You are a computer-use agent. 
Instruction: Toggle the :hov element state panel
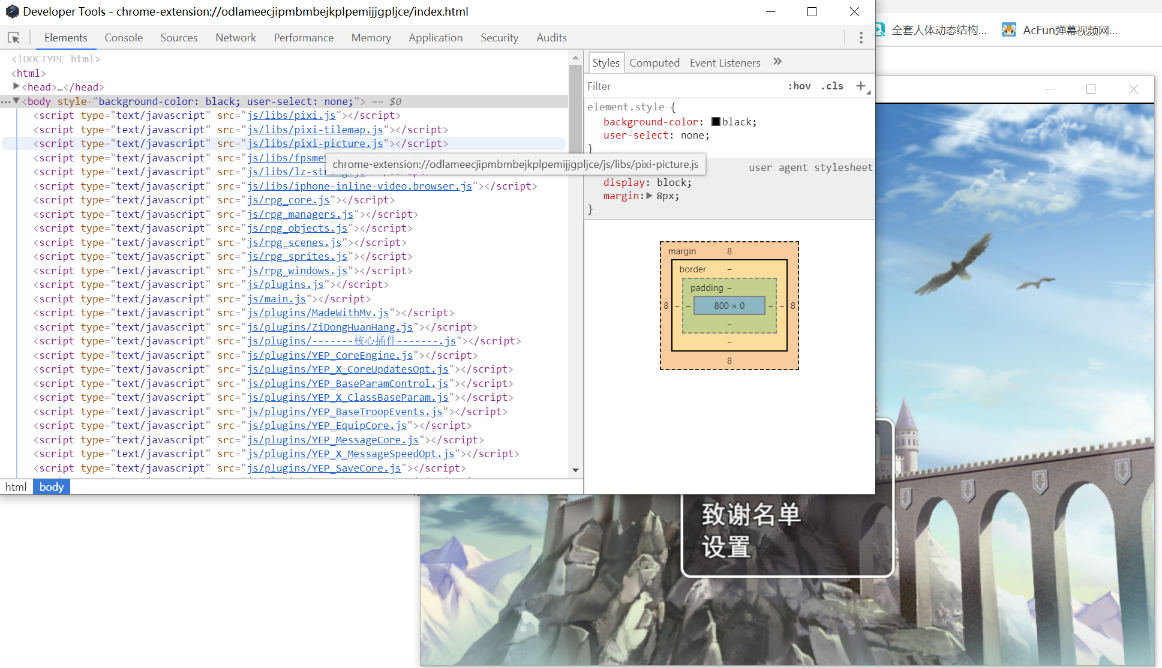800,86
